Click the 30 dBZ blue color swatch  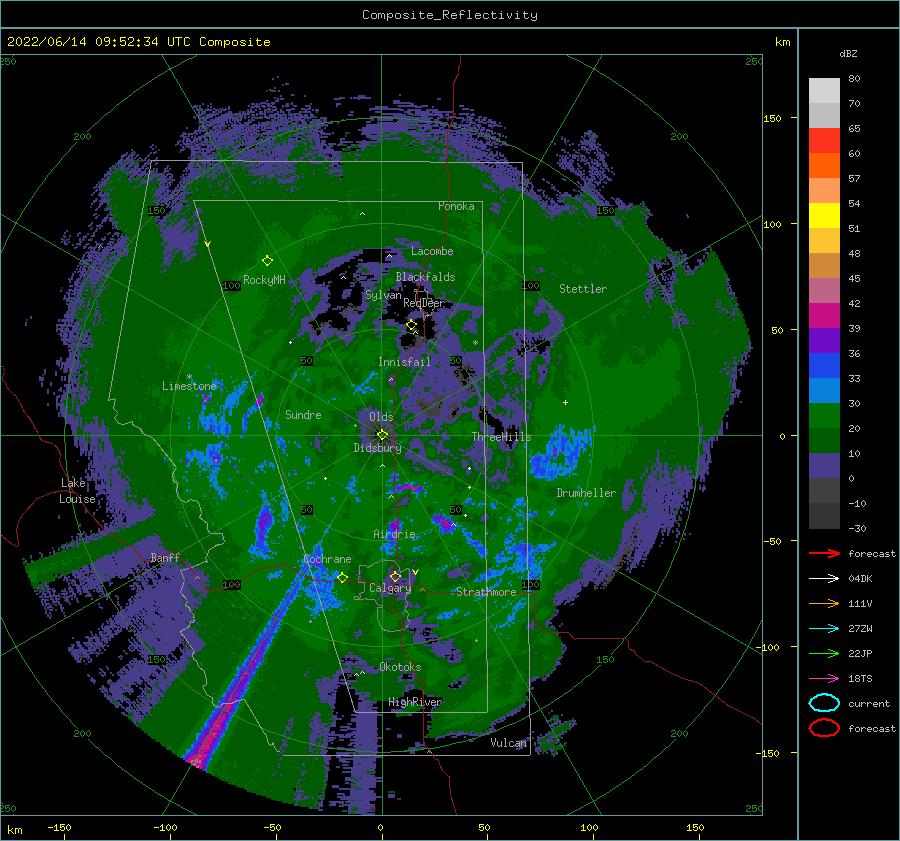(x=824, y=390)
